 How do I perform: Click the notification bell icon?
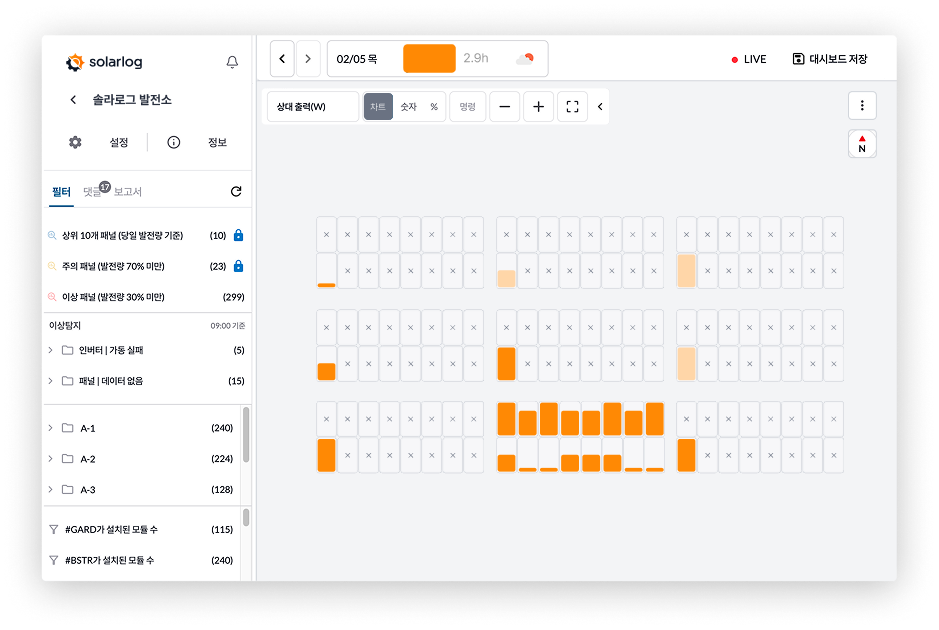(x=232, y=62)
